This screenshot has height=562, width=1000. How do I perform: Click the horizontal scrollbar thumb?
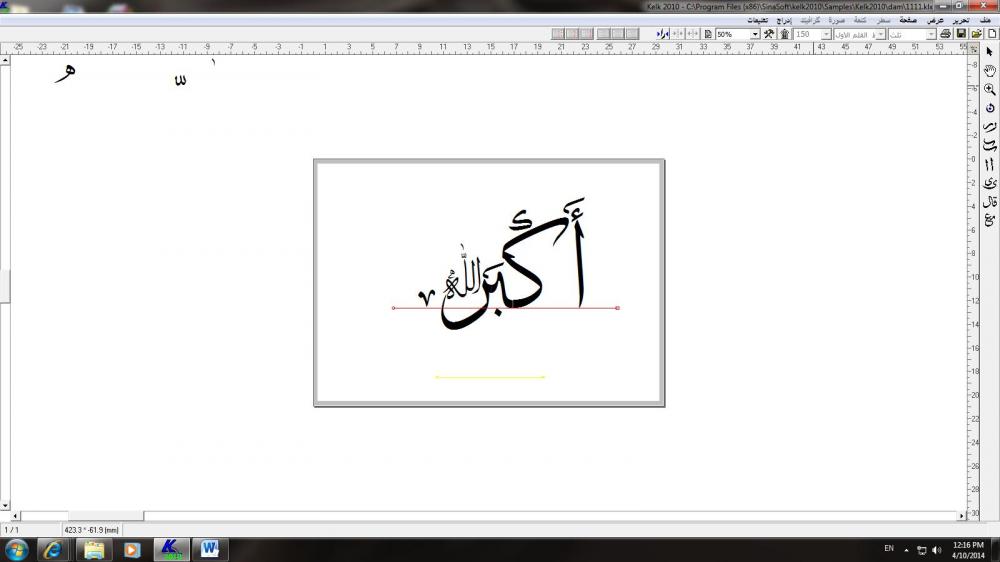tap(105, 516)
